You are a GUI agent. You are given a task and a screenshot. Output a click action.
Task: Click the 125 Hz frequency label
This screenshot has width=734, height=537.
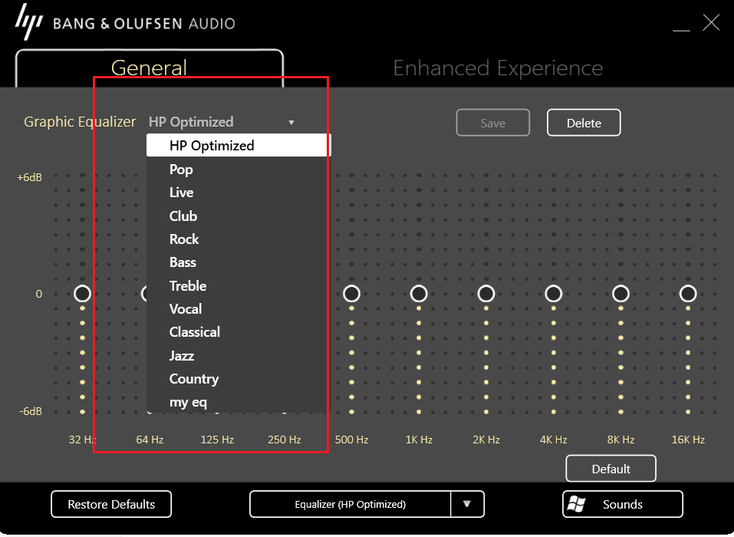[217, 440]
